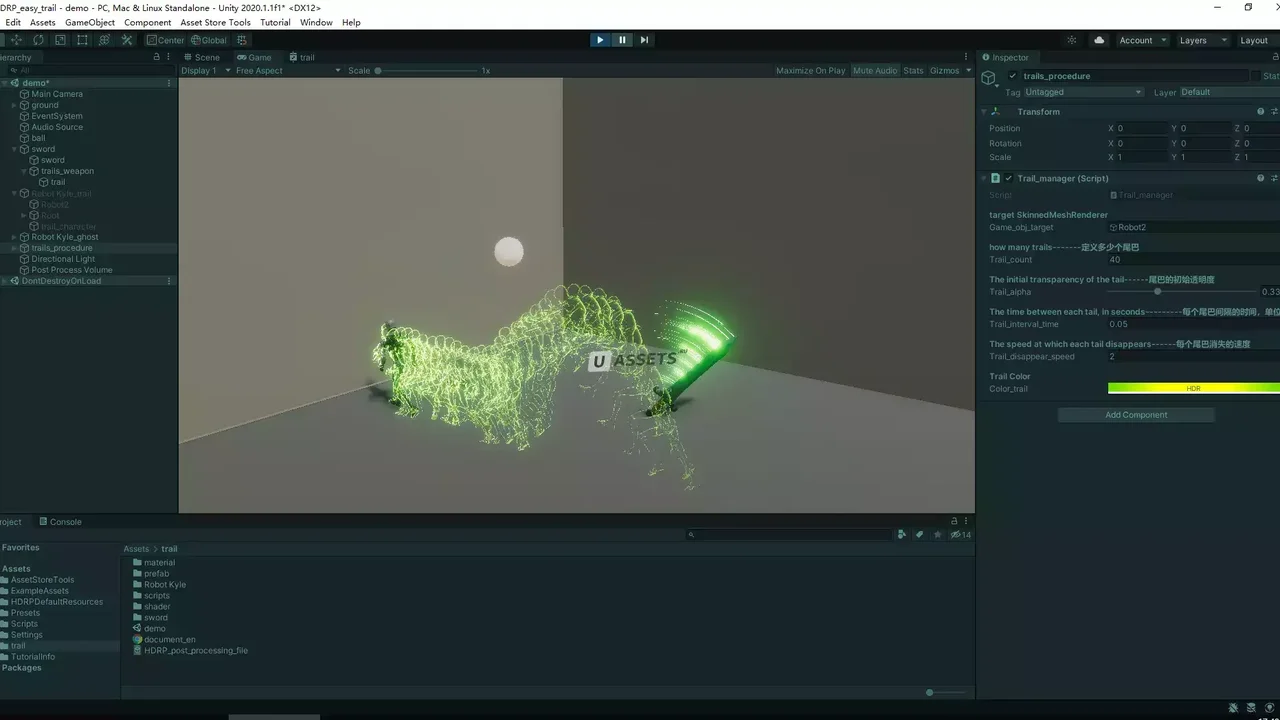Click Search by Type icon in Project
The width and height of the screenshot is (1280, 720).
pyautogui.click(x=902, y=535)
